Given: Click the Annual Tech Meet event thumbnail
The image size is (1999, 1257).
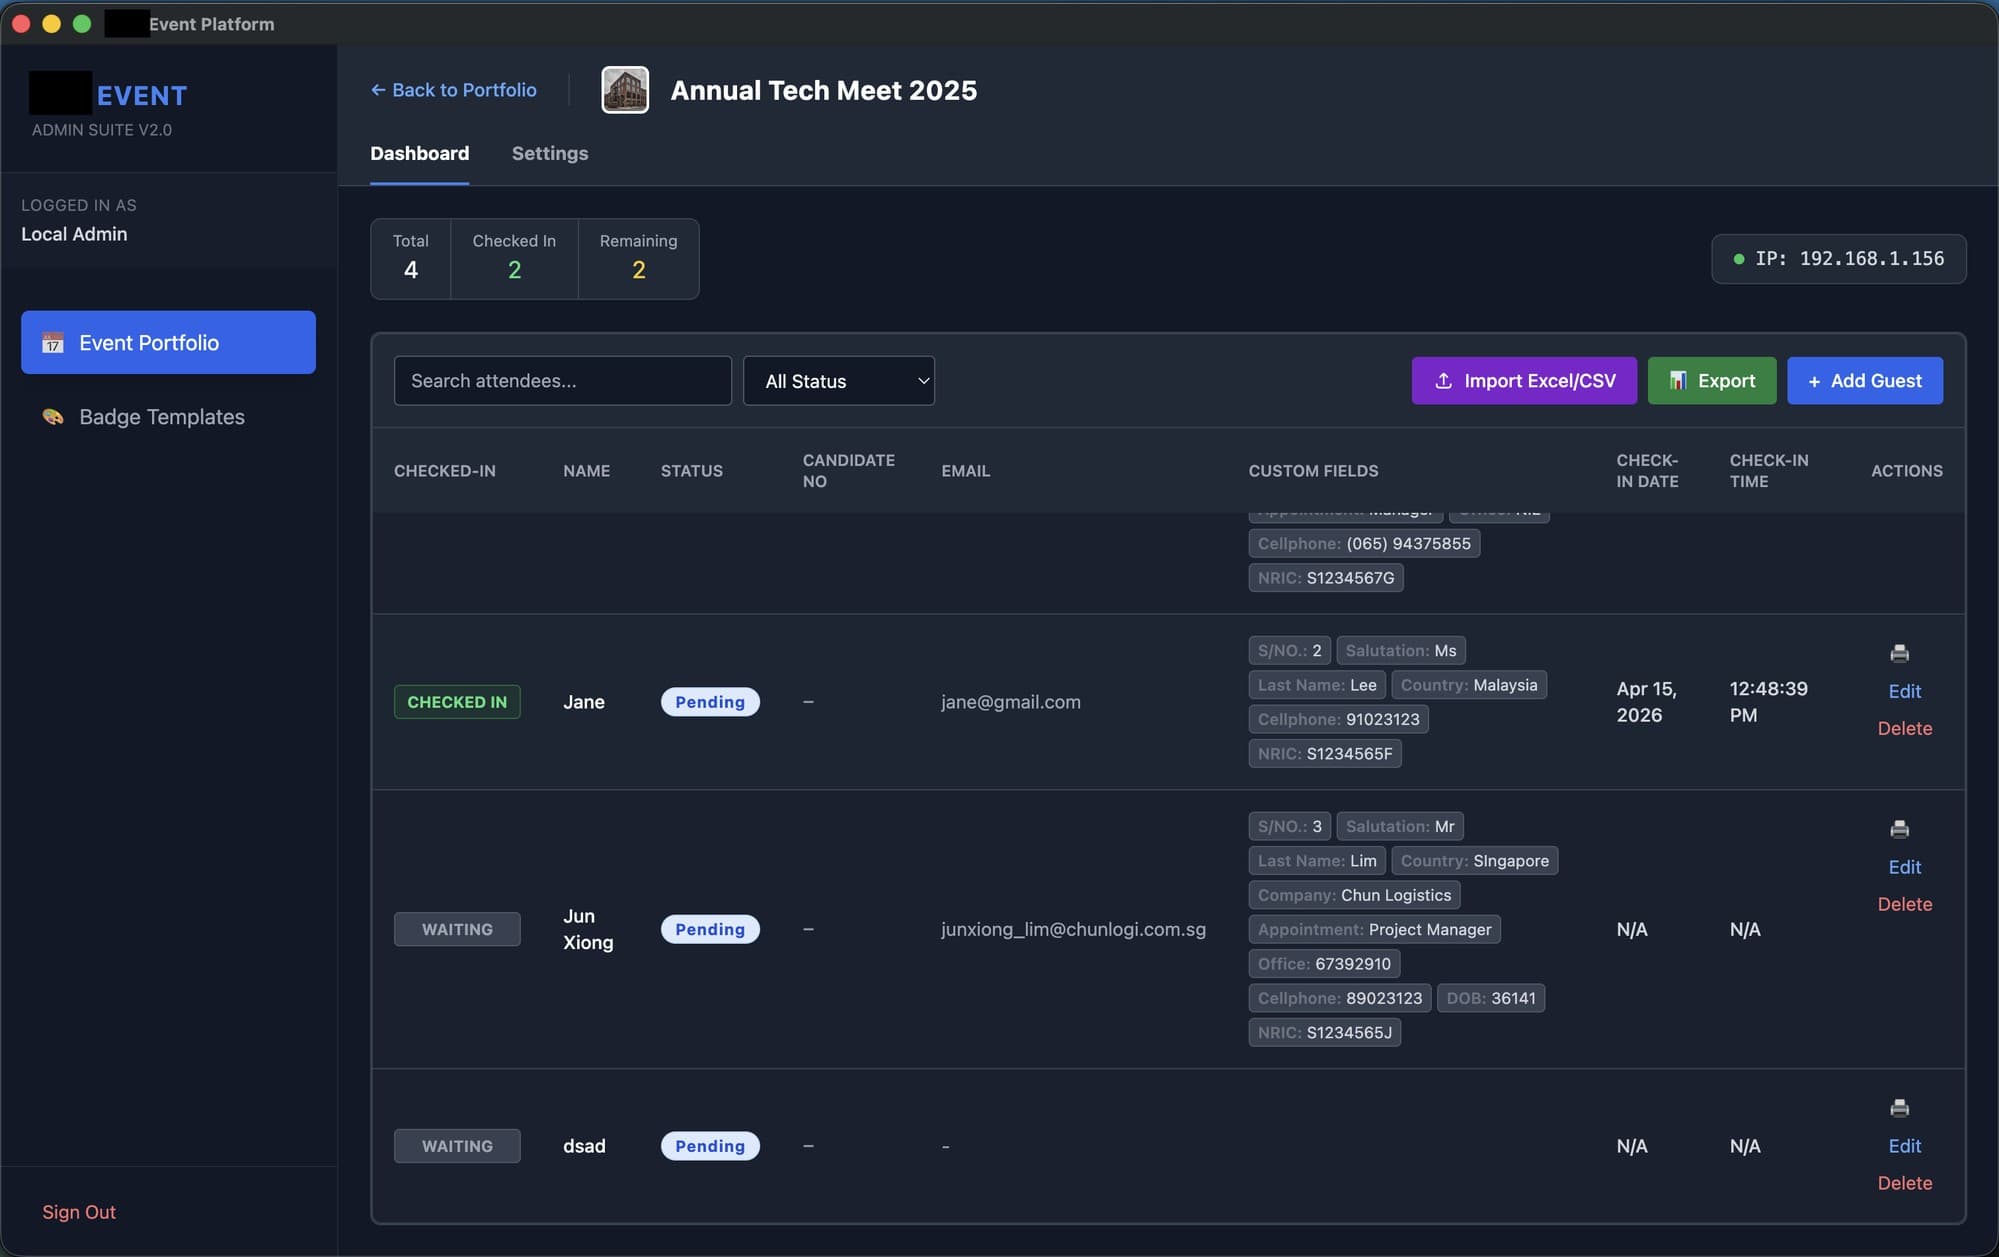Looking at the screenshot, I should 625,90.
